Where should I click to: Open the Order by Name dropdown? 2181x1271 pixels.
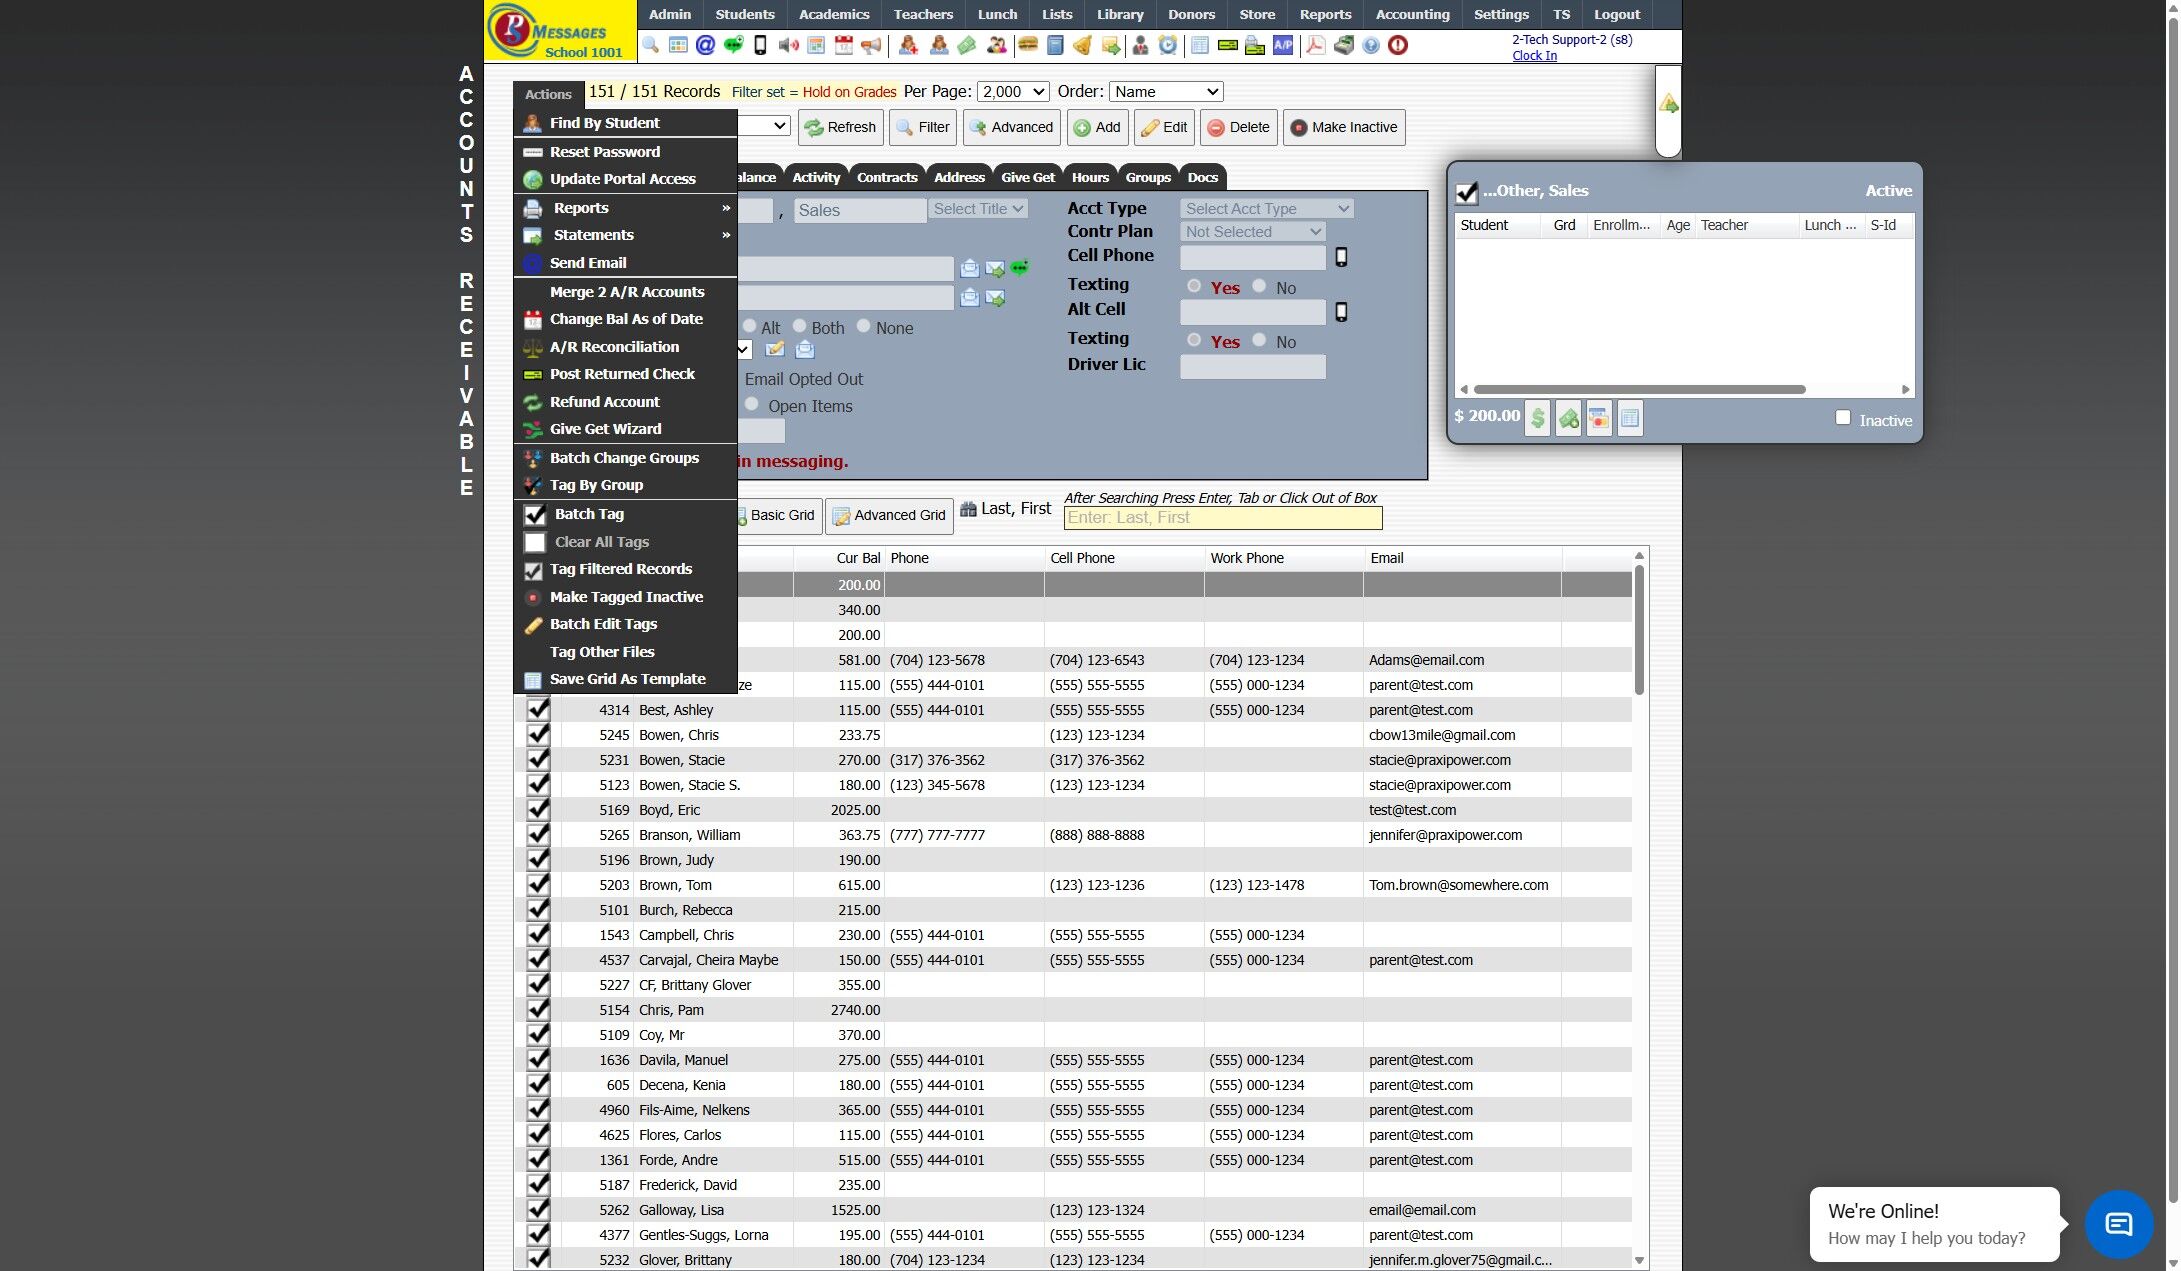pyautogui.click(x=1166, y=92)
